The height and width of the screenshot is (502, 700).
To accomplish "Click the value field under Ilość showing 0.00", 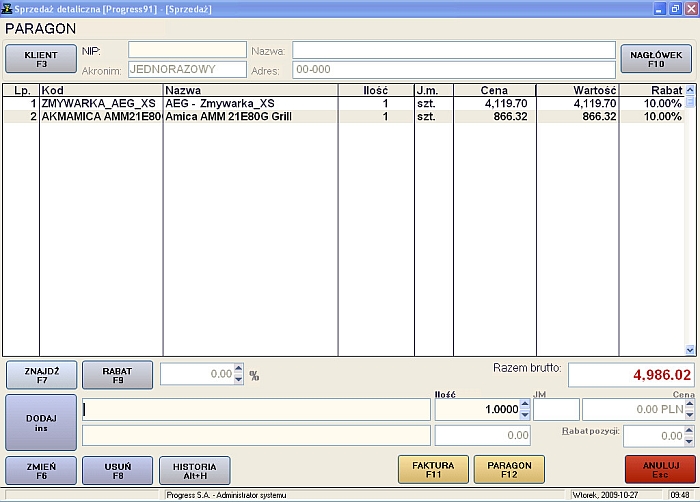I will [x=483, y=435].
